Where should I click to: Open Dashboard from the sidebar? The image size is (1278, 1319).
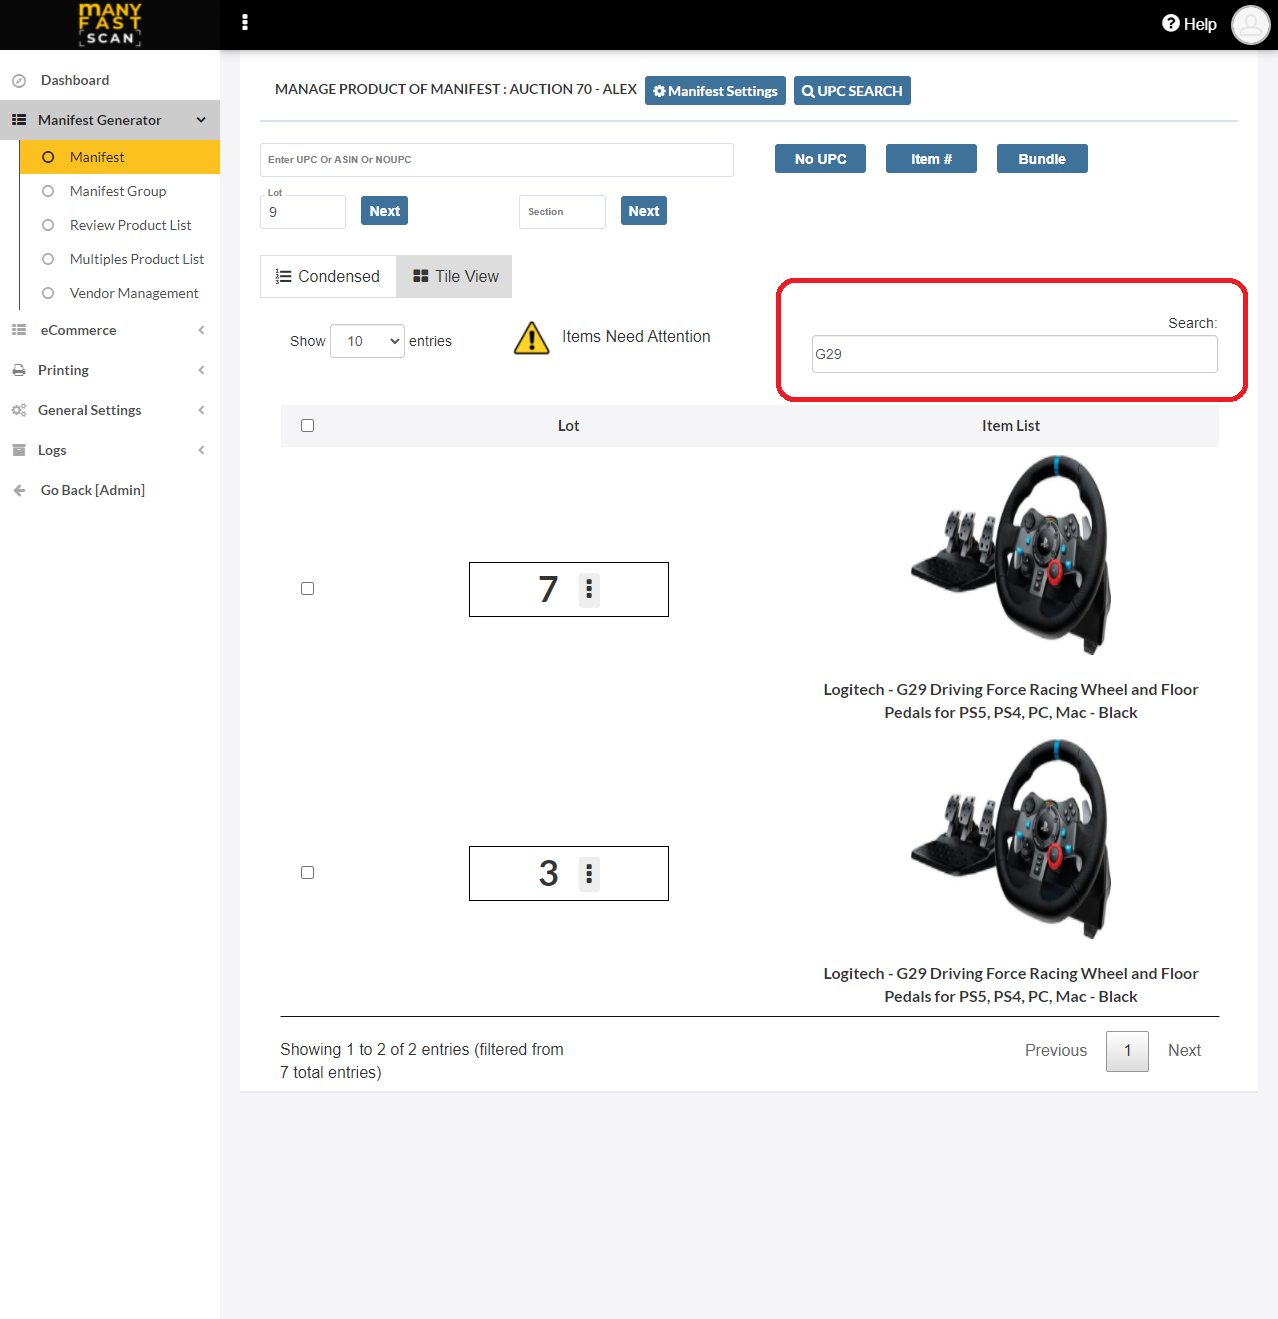tap(75, 80)
